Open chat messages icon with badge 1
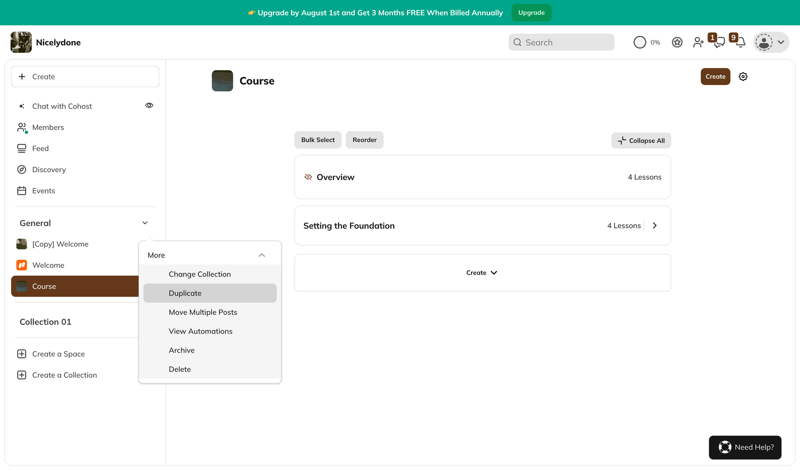 (718, 42)
